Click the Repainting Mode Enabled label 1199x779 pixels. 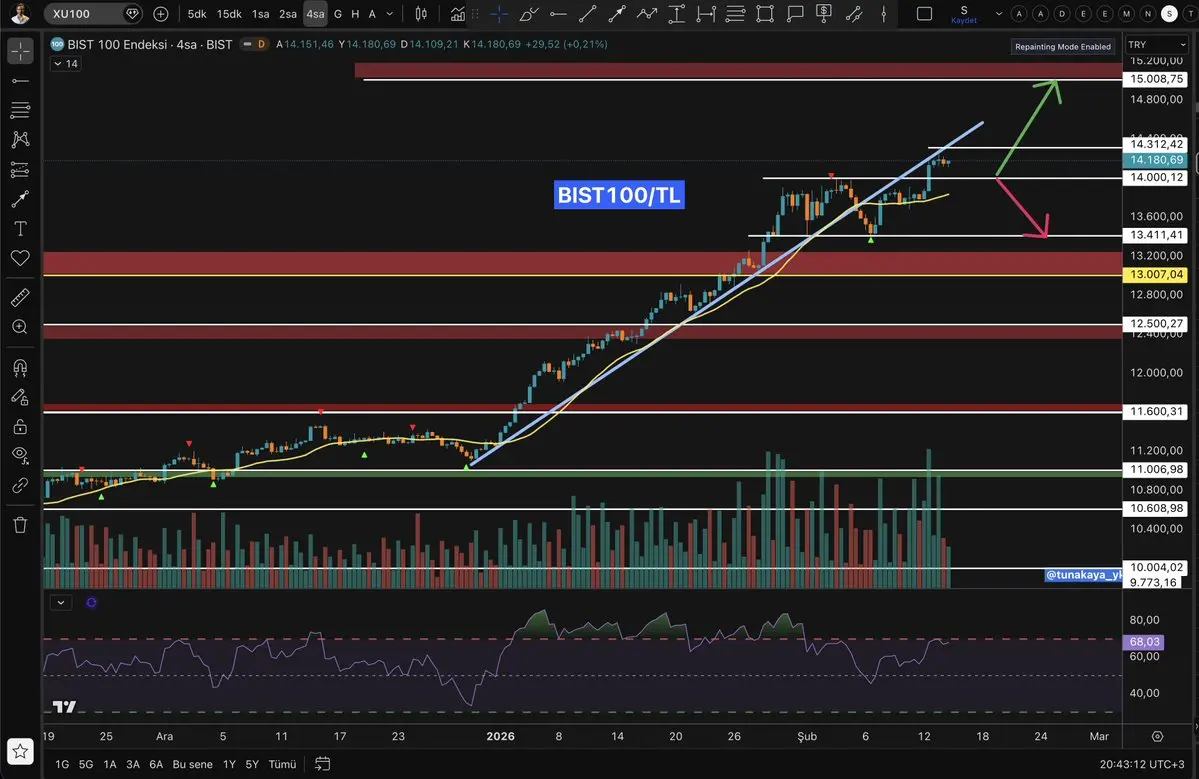(1063, 47)
